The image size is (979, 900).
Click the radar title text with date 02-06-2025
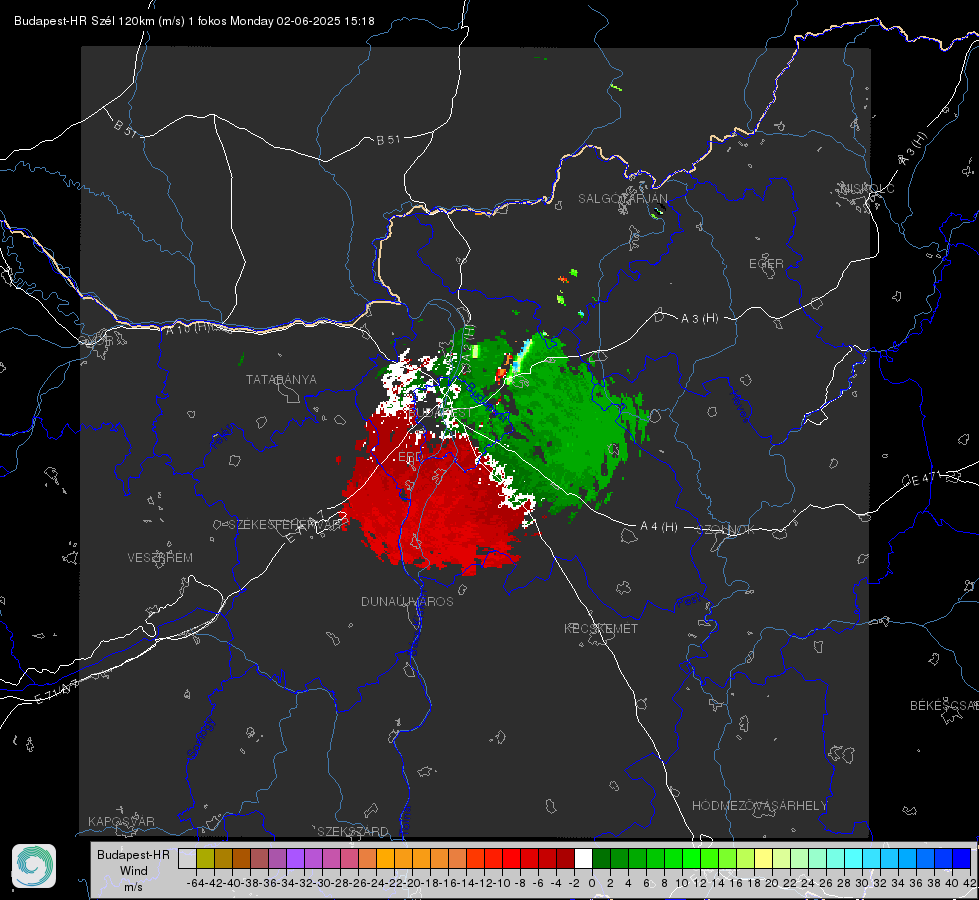click(194, 21)
